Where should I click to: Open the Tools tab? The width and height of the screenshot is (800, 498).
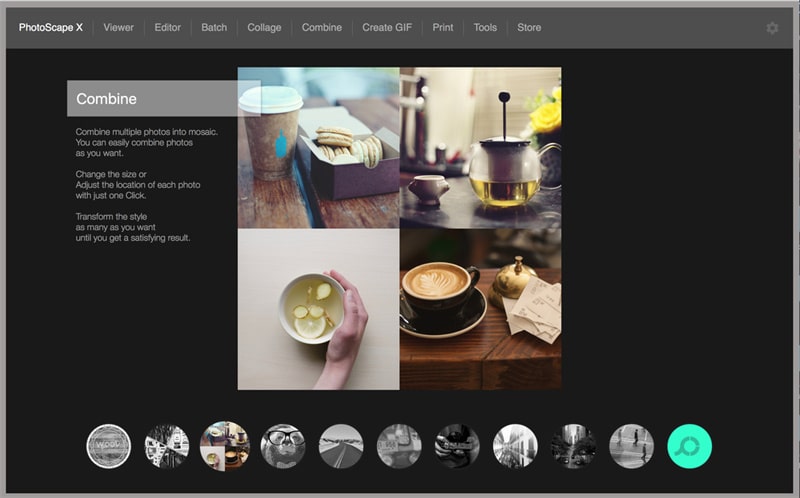(x=485, y=28)
